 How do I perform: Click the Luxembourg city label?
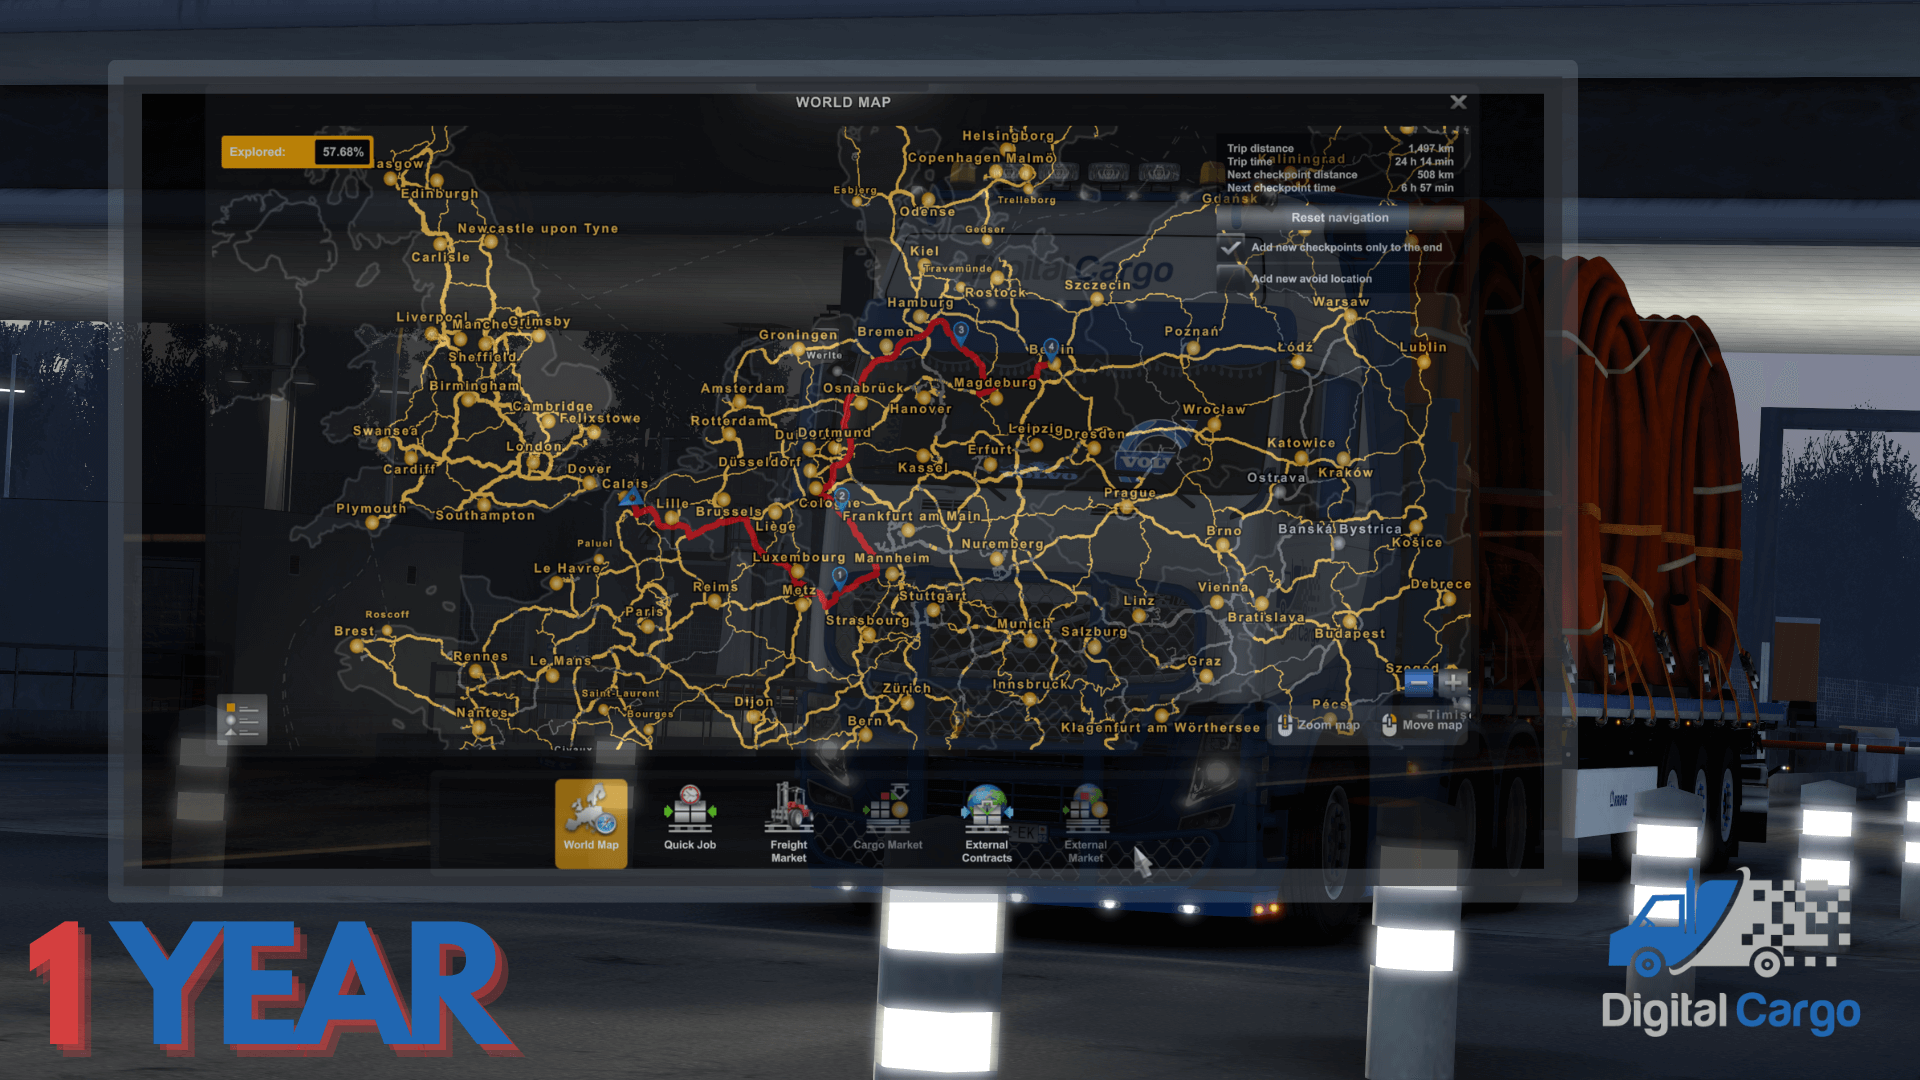coord(799,558)
